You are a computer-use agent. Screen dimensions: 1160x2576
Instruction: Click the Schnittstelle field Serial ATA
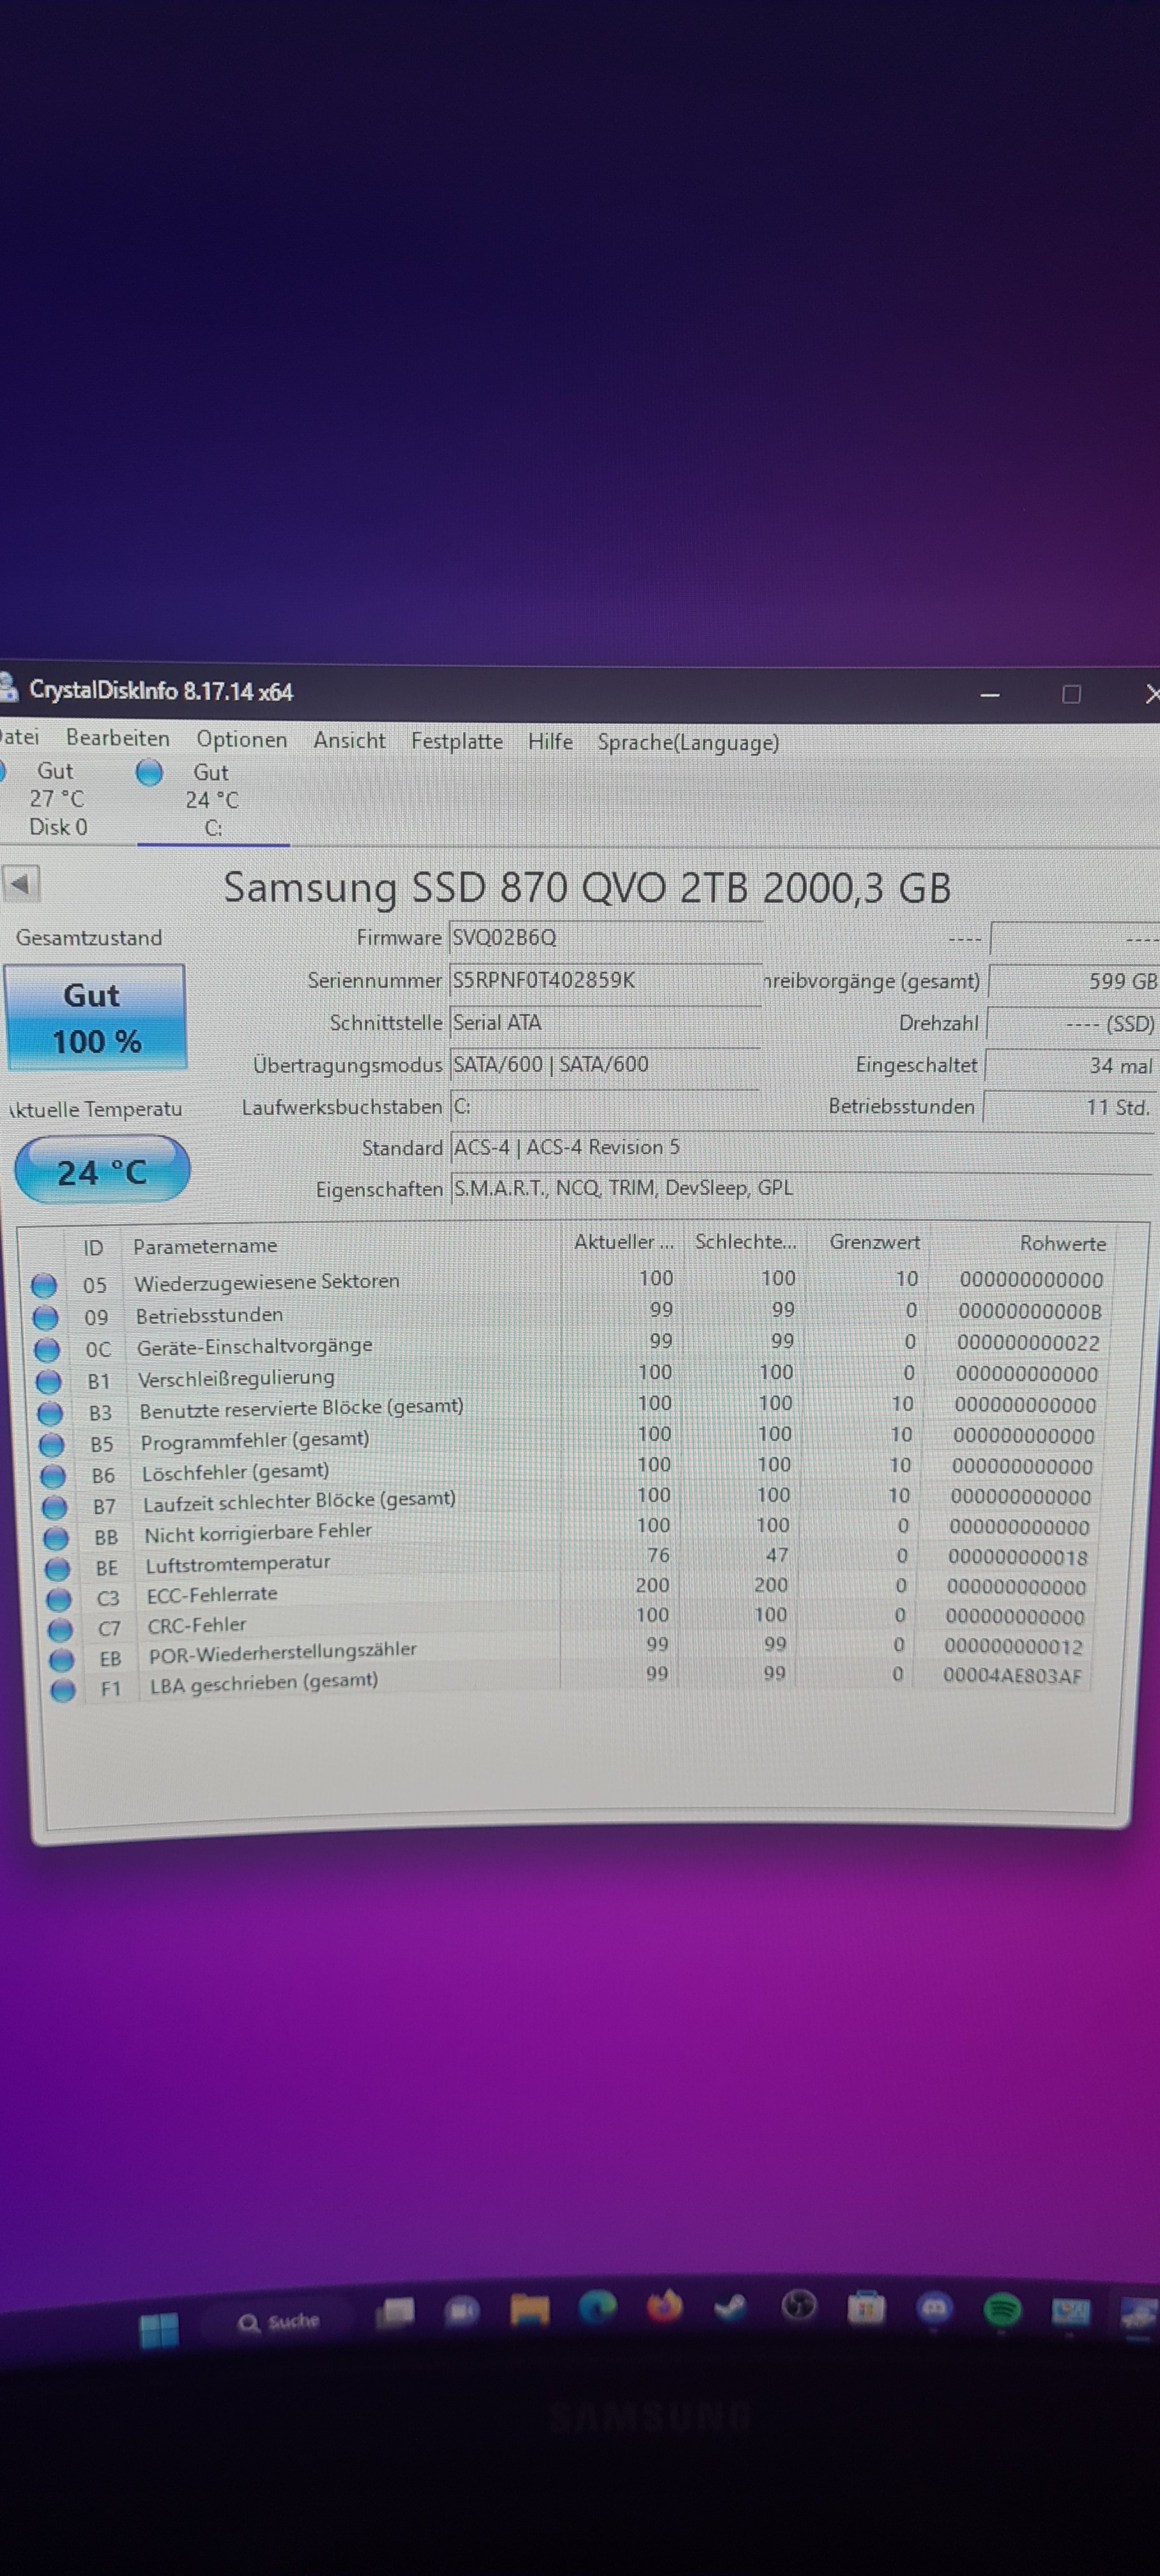[x=605, y=1023]
